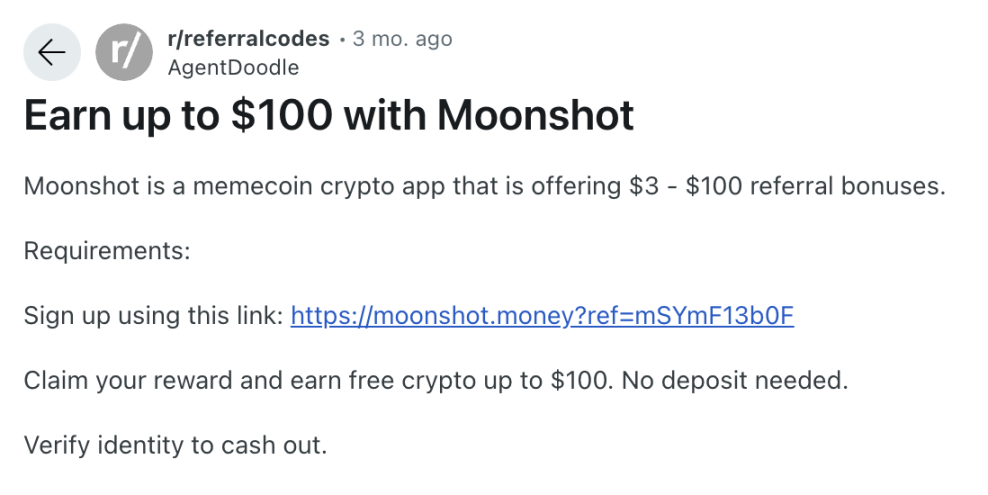Click the "3 mo. ago" timestamp
This screenshot has height=495, width=988.
[x=402, y=39]
